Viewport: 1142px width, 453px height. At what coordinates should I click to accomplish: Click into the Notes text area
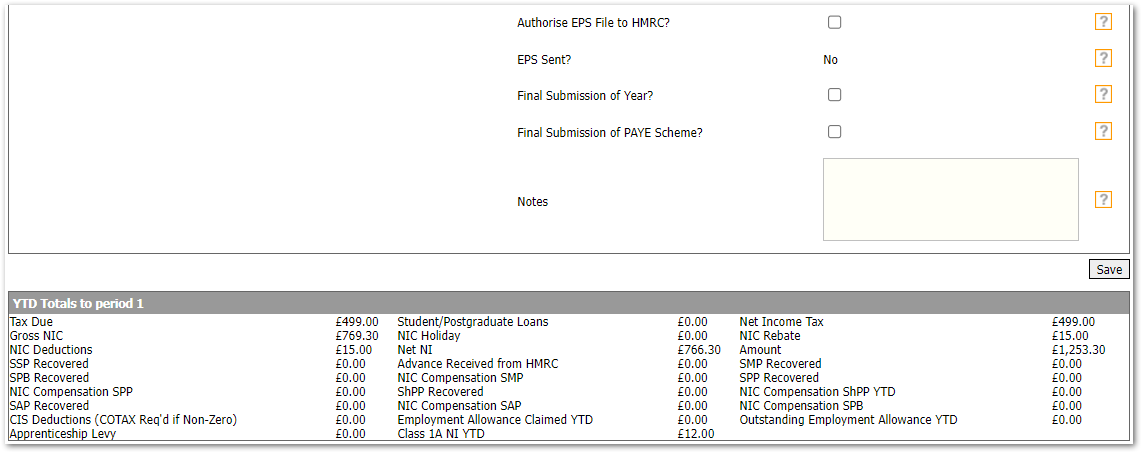click(x=950, y=199)
